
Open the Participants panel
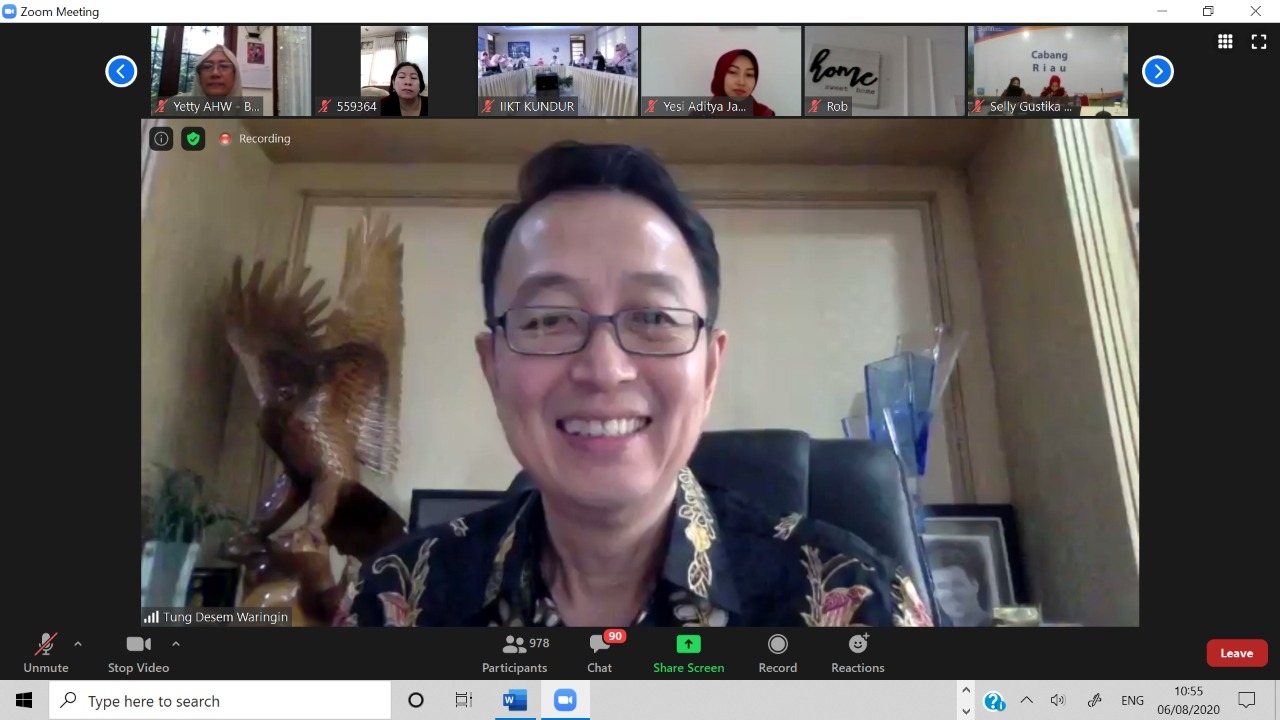pos(514,653)
